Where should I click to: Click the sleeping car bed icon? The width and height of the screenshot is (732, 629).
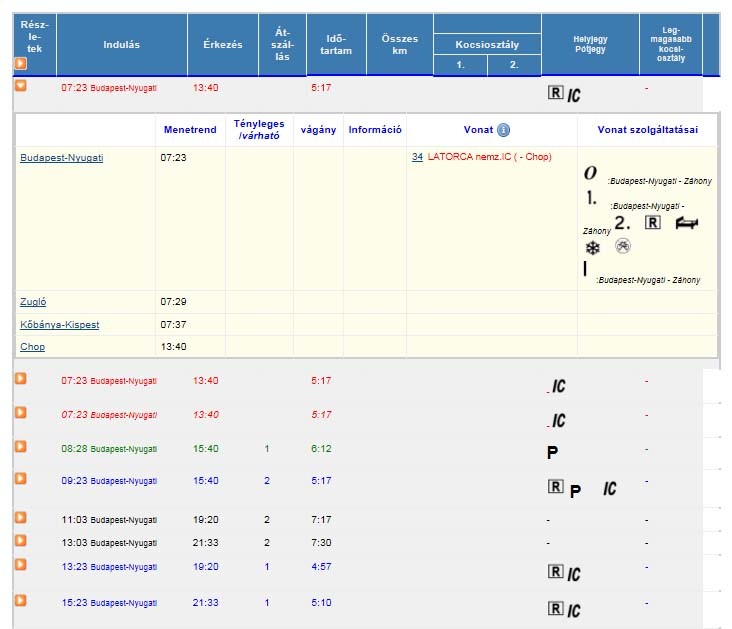coord(686,223)
